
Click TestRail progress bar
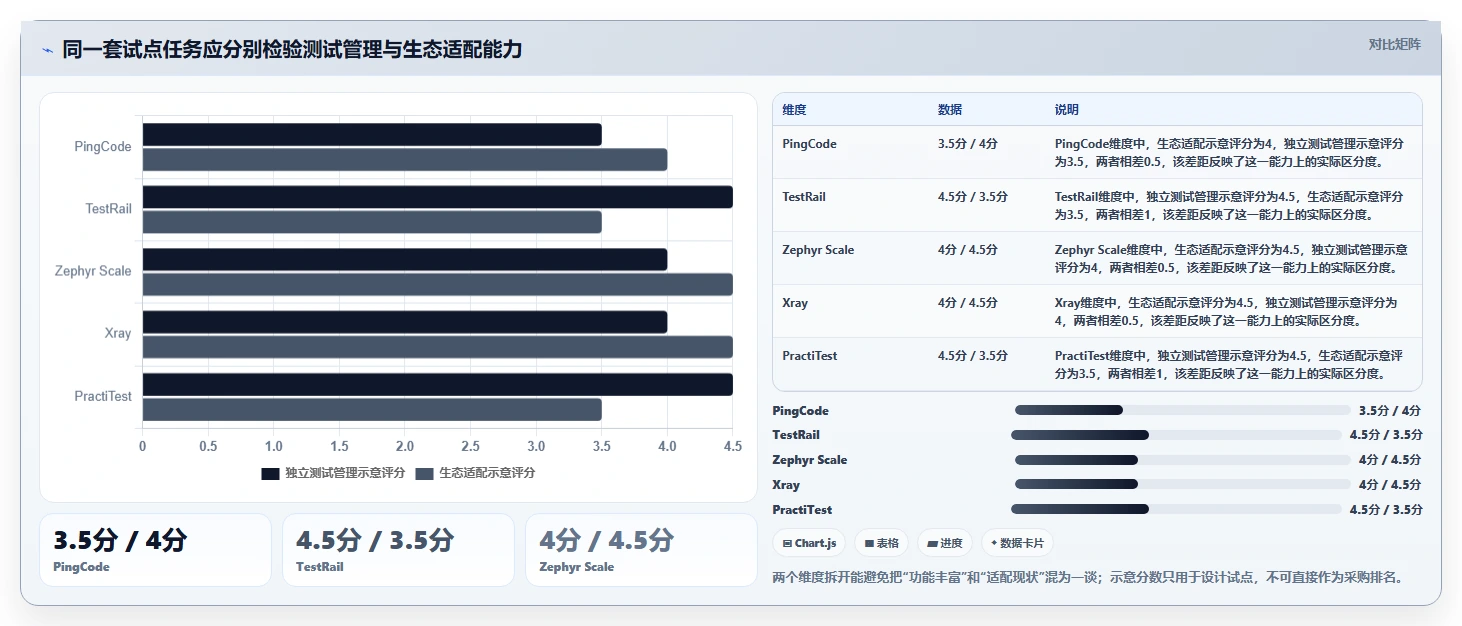1176,435
